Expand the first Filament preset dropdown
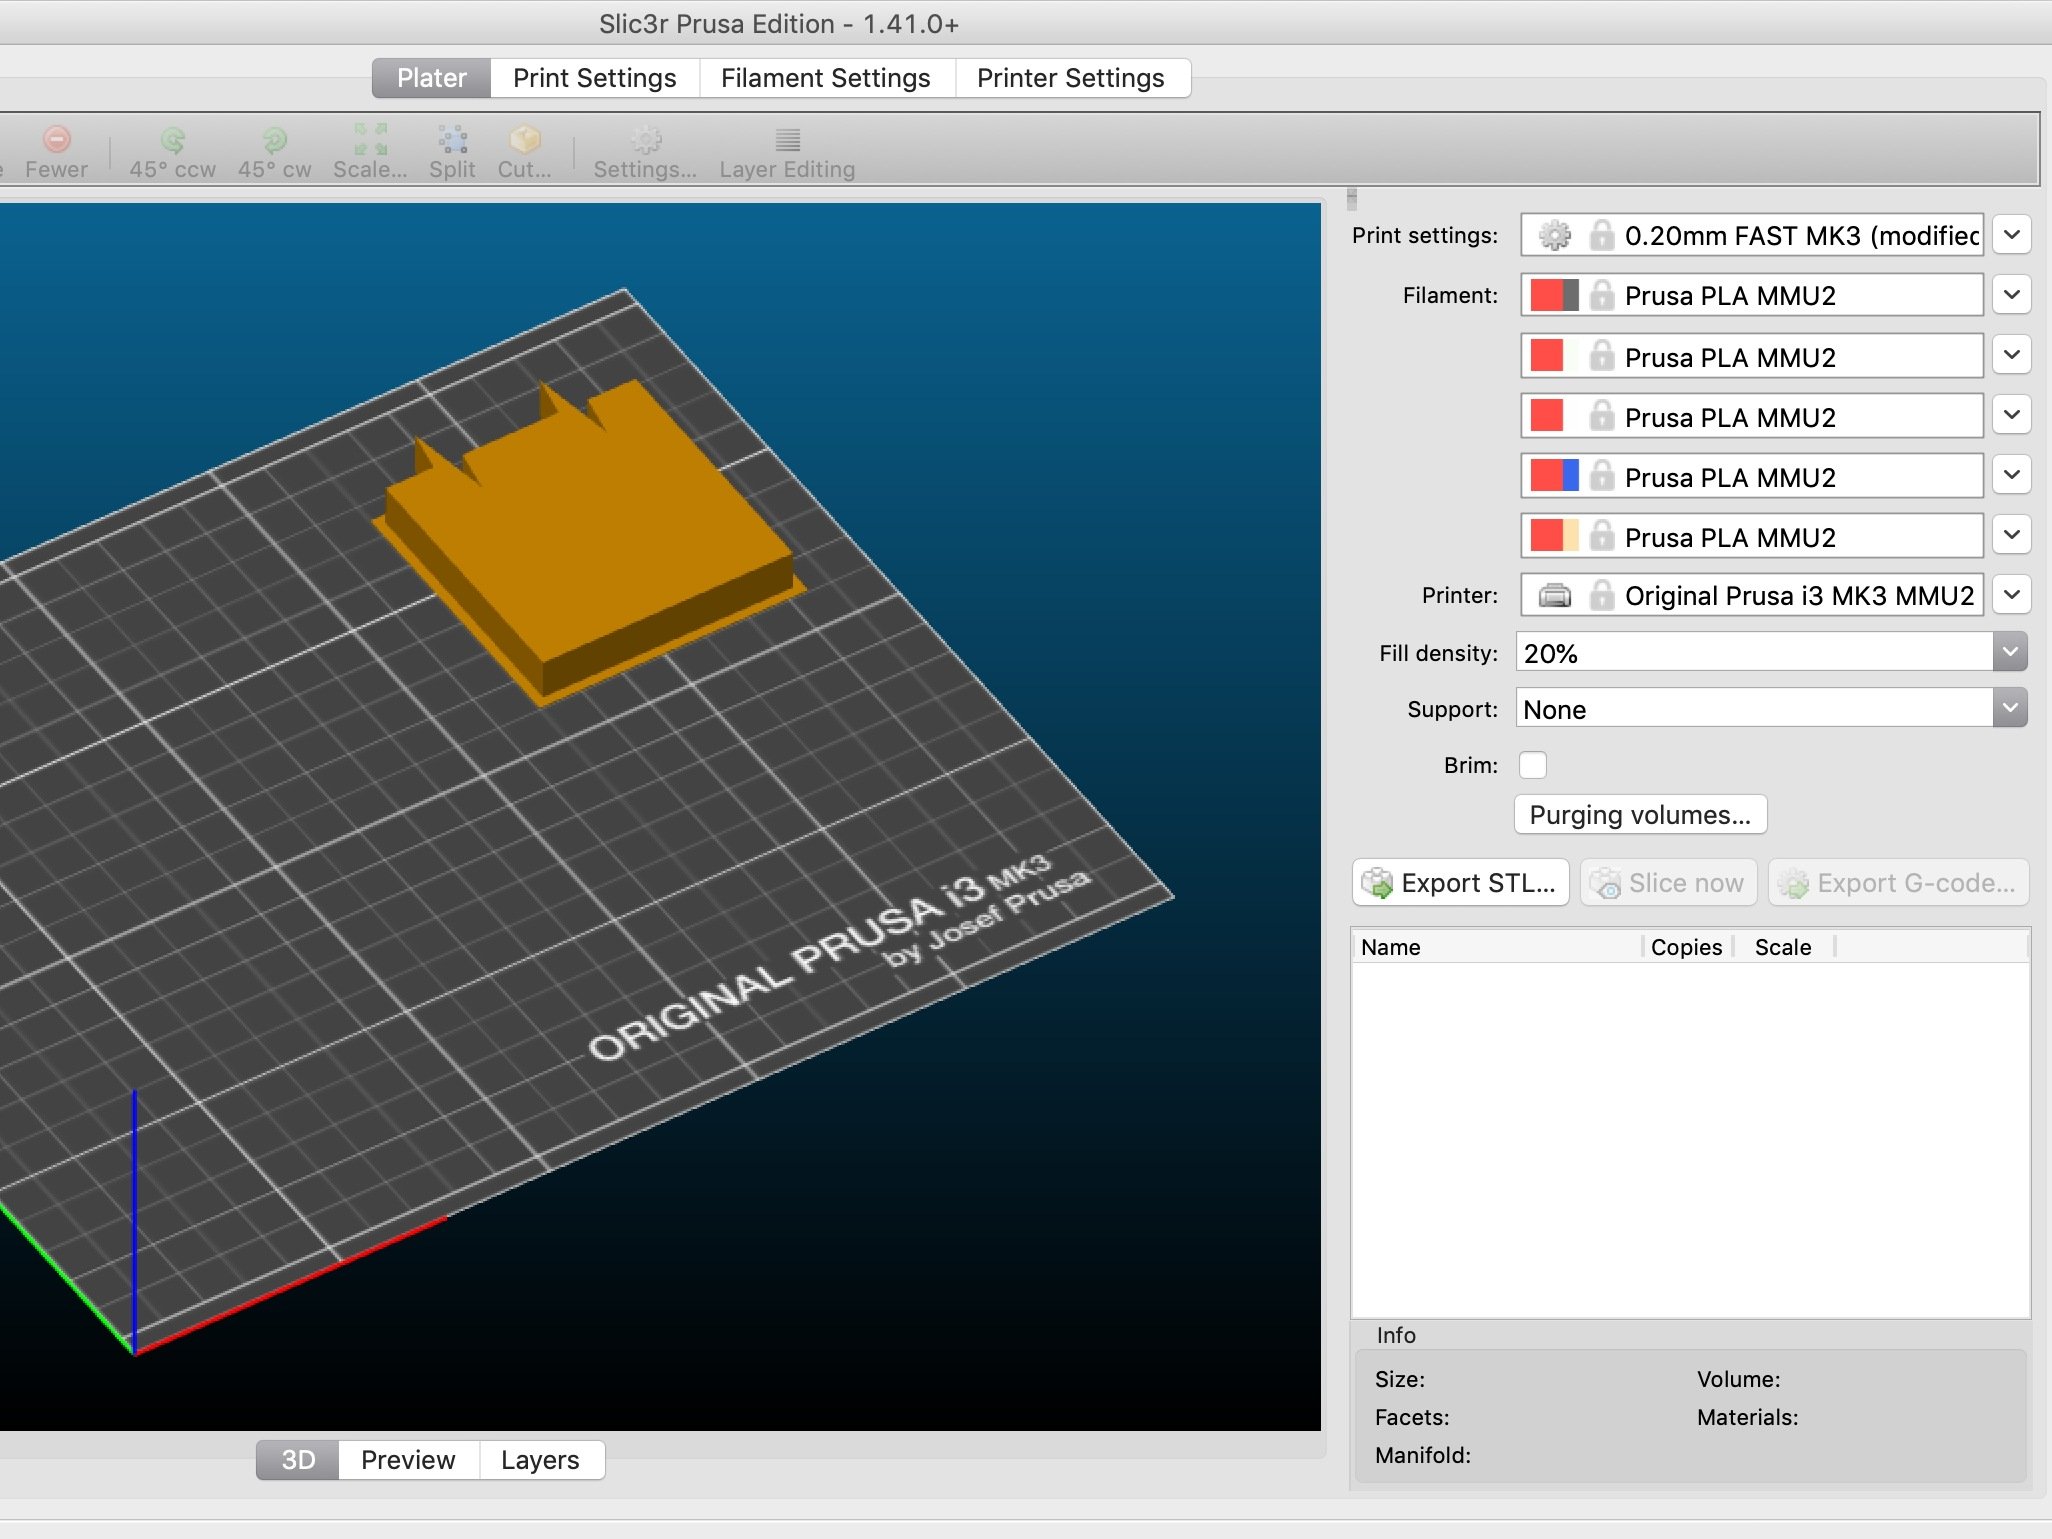The width and height of the screenshot is (2052, 1539). click(x=2011, y=295)
